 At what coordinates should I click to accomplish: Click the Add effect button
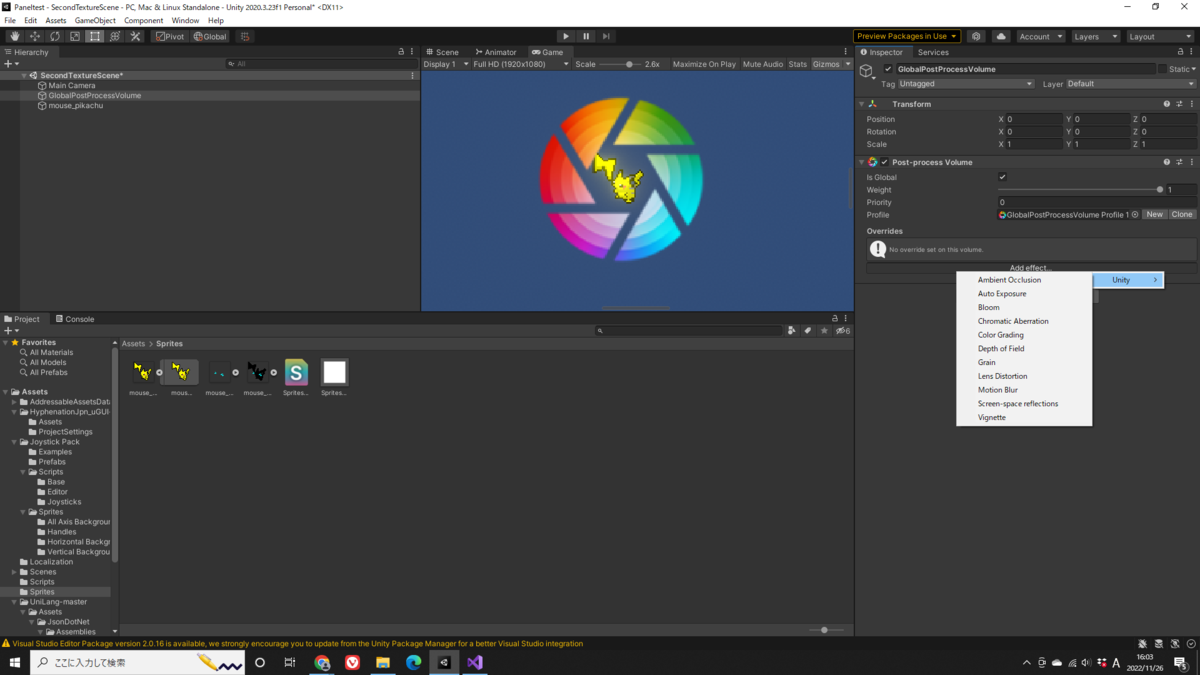click(1030, 268)
